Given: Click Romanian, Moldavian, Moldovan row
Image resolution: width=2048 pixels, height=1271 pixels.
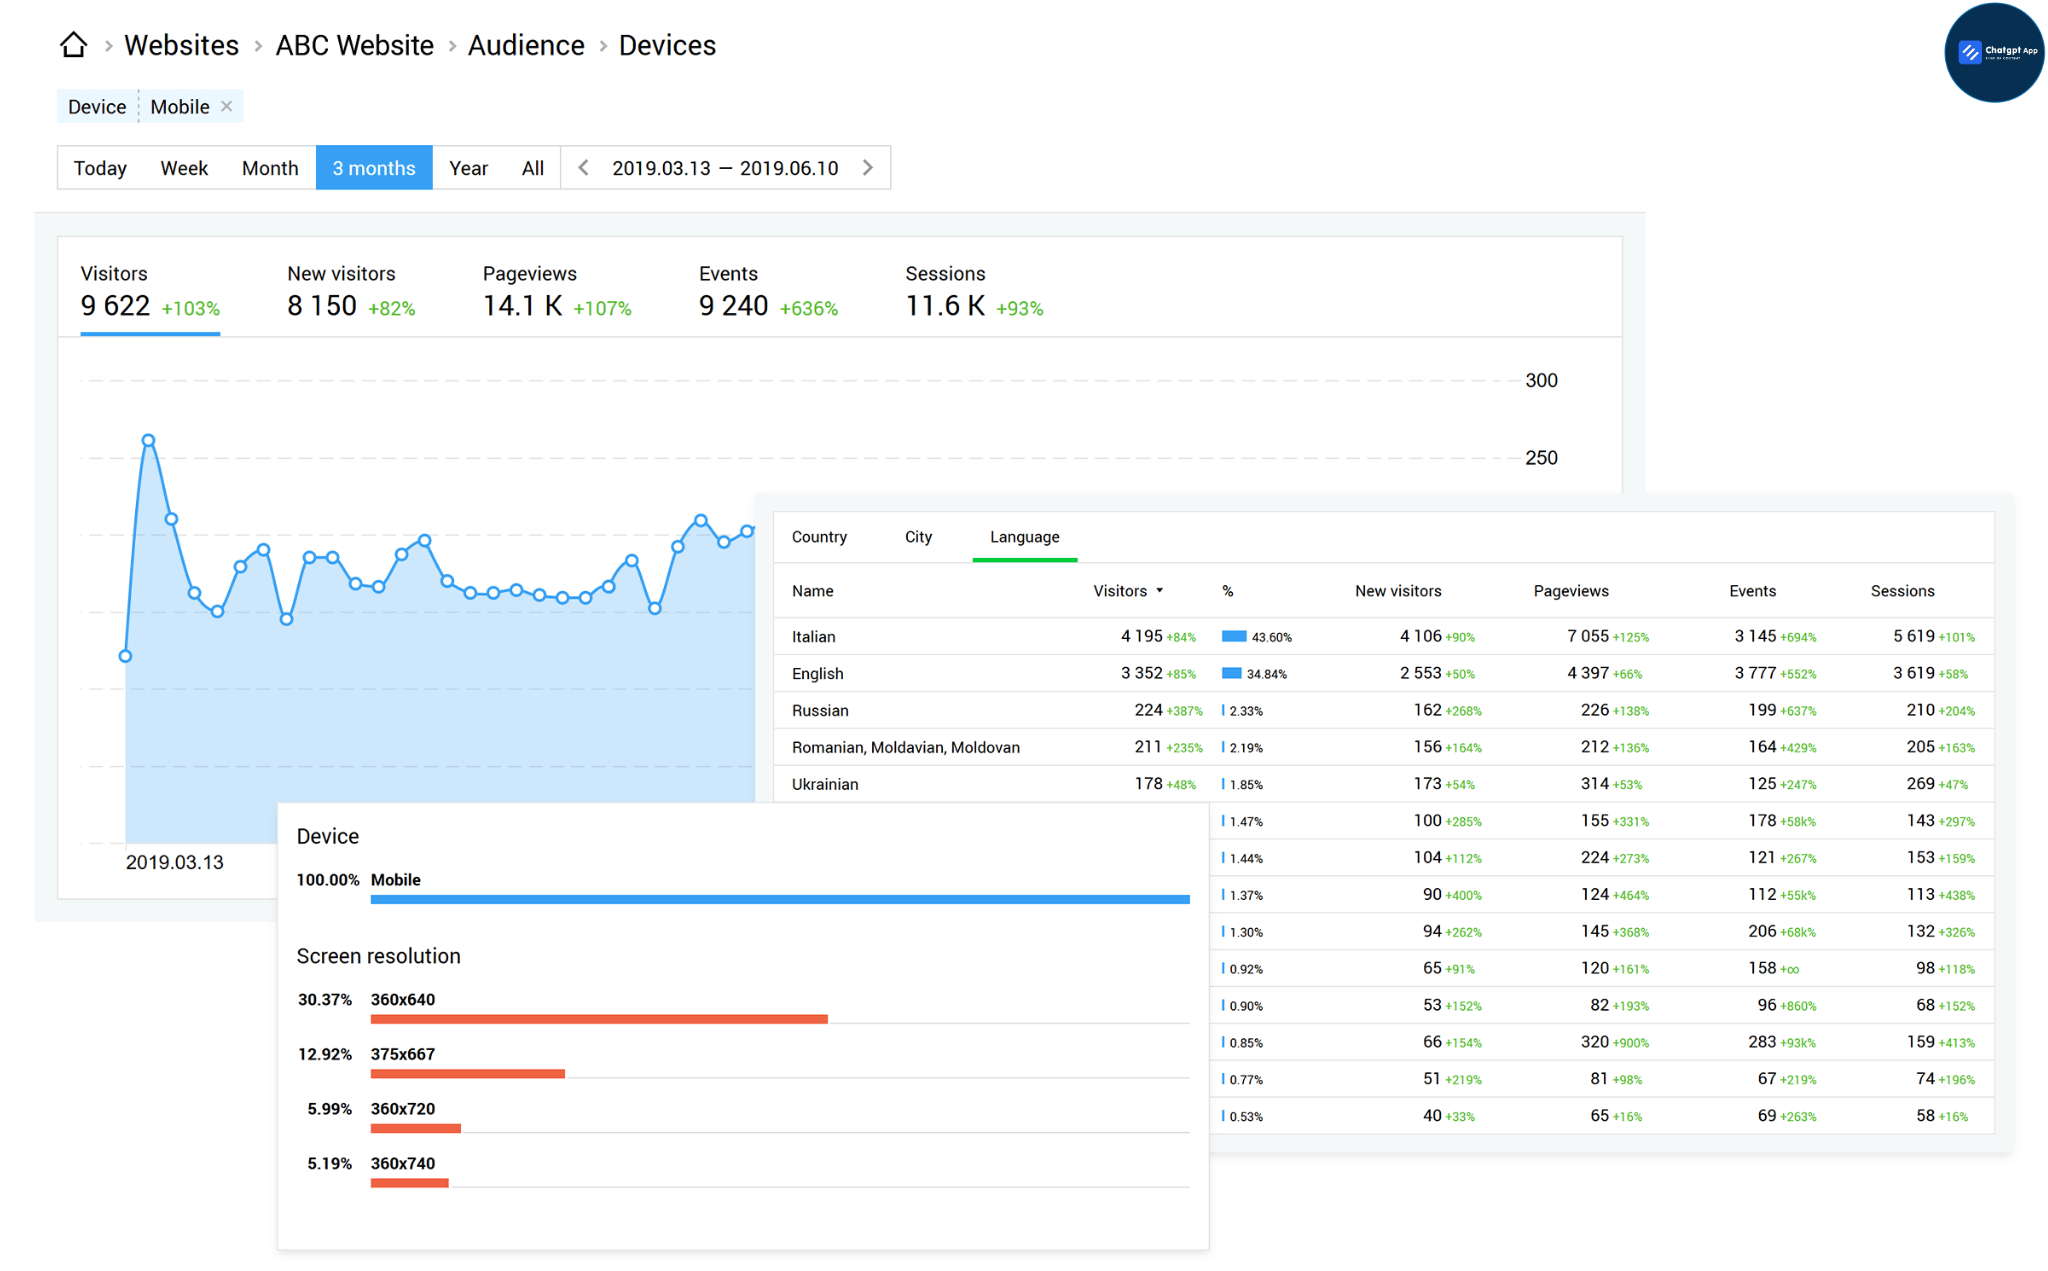Looking at the screenshot, I should click(1384, 747).
